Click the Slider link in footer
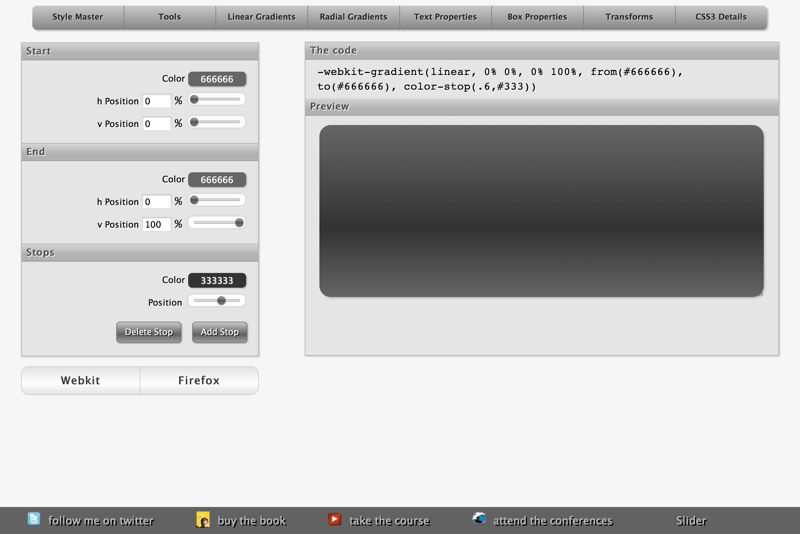 691,521
